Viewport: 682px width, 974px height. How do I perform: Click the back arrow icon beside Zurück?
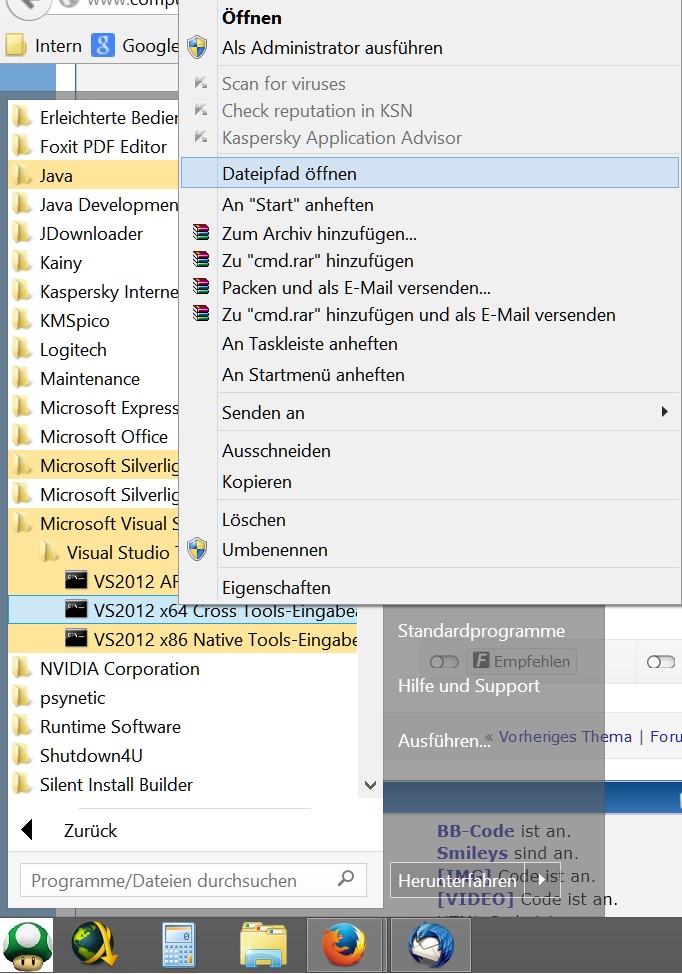click(x=27, y=829)
